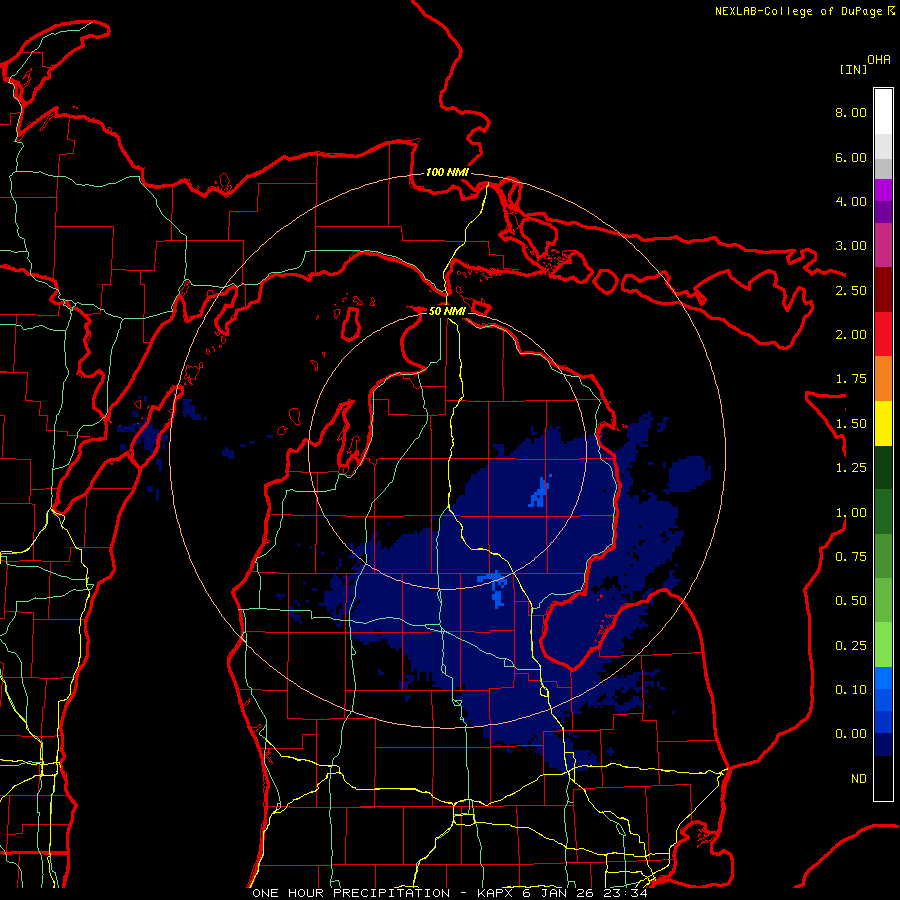900x900 pixels.
Task: Pick the magenta swatch beside 4.00
Action: (883, 190)
